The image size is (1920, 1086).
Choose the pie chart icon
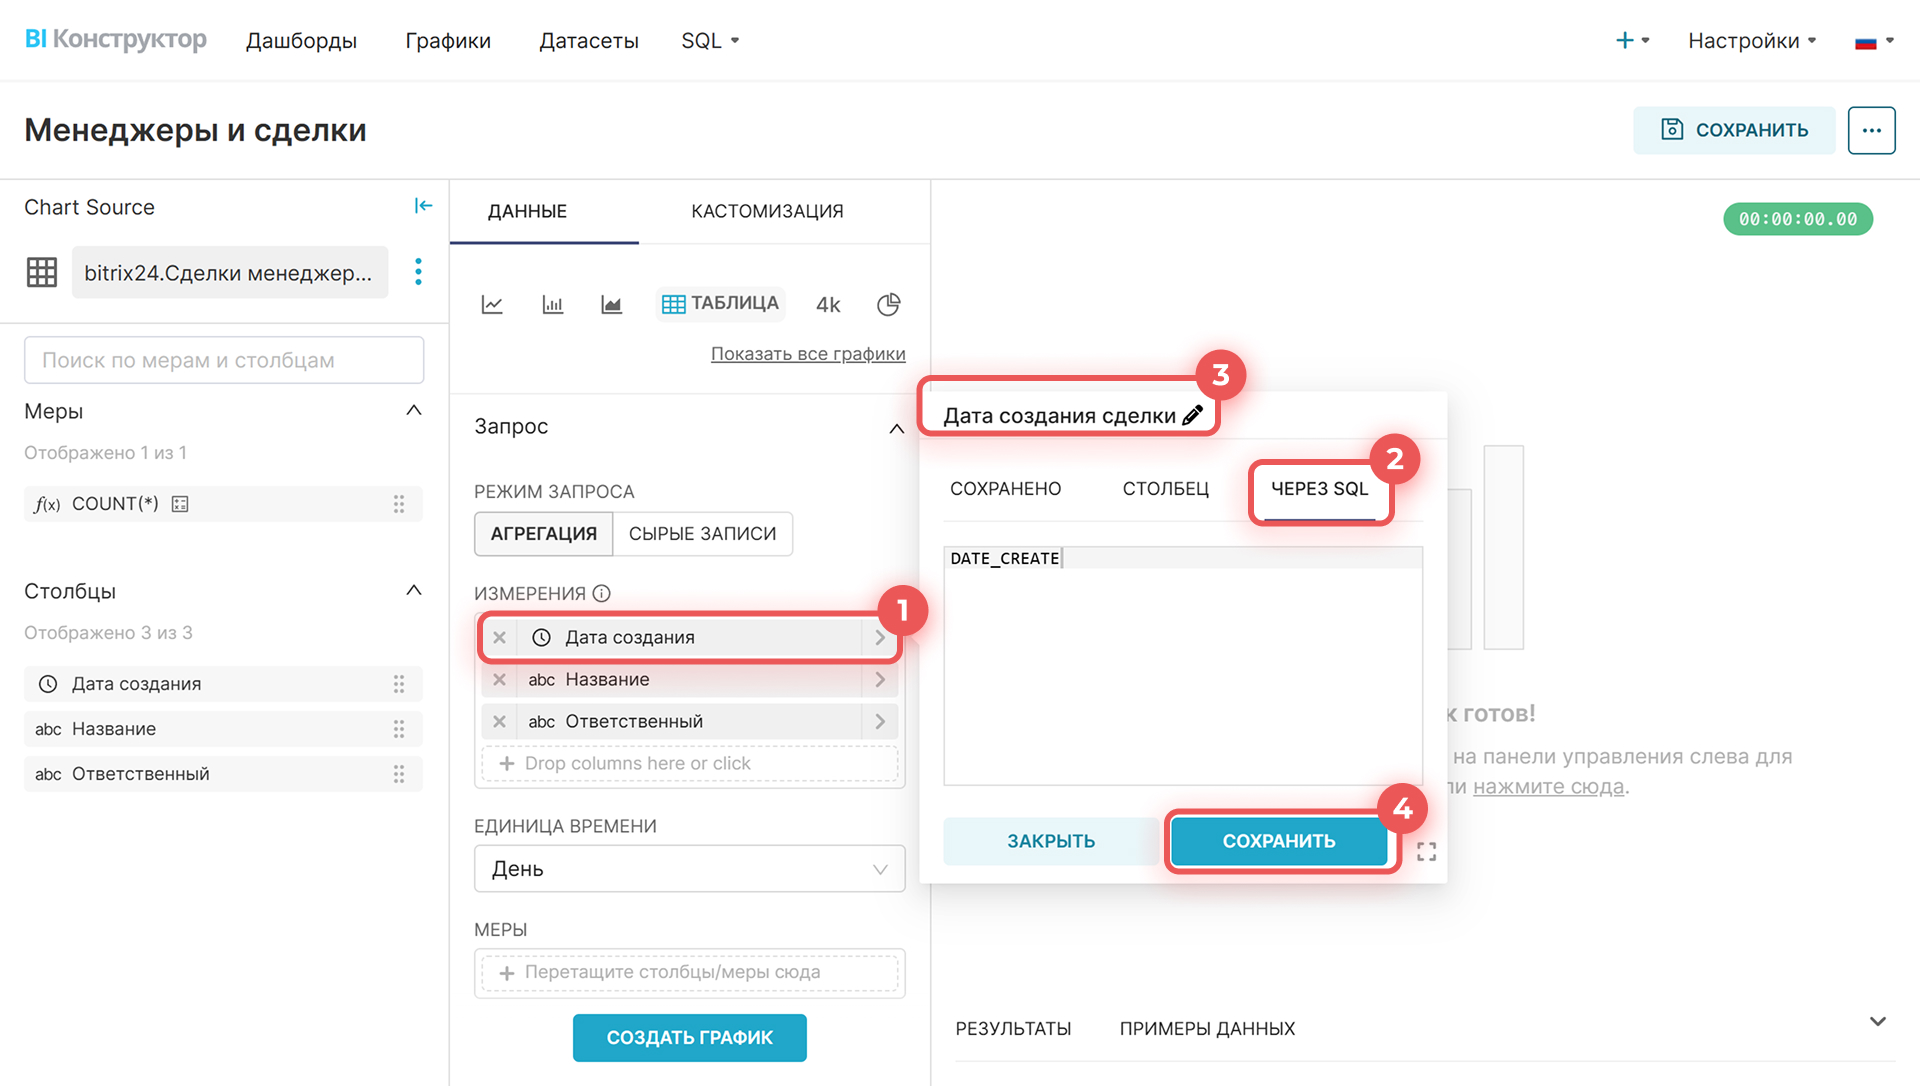[x=888, y=304]
